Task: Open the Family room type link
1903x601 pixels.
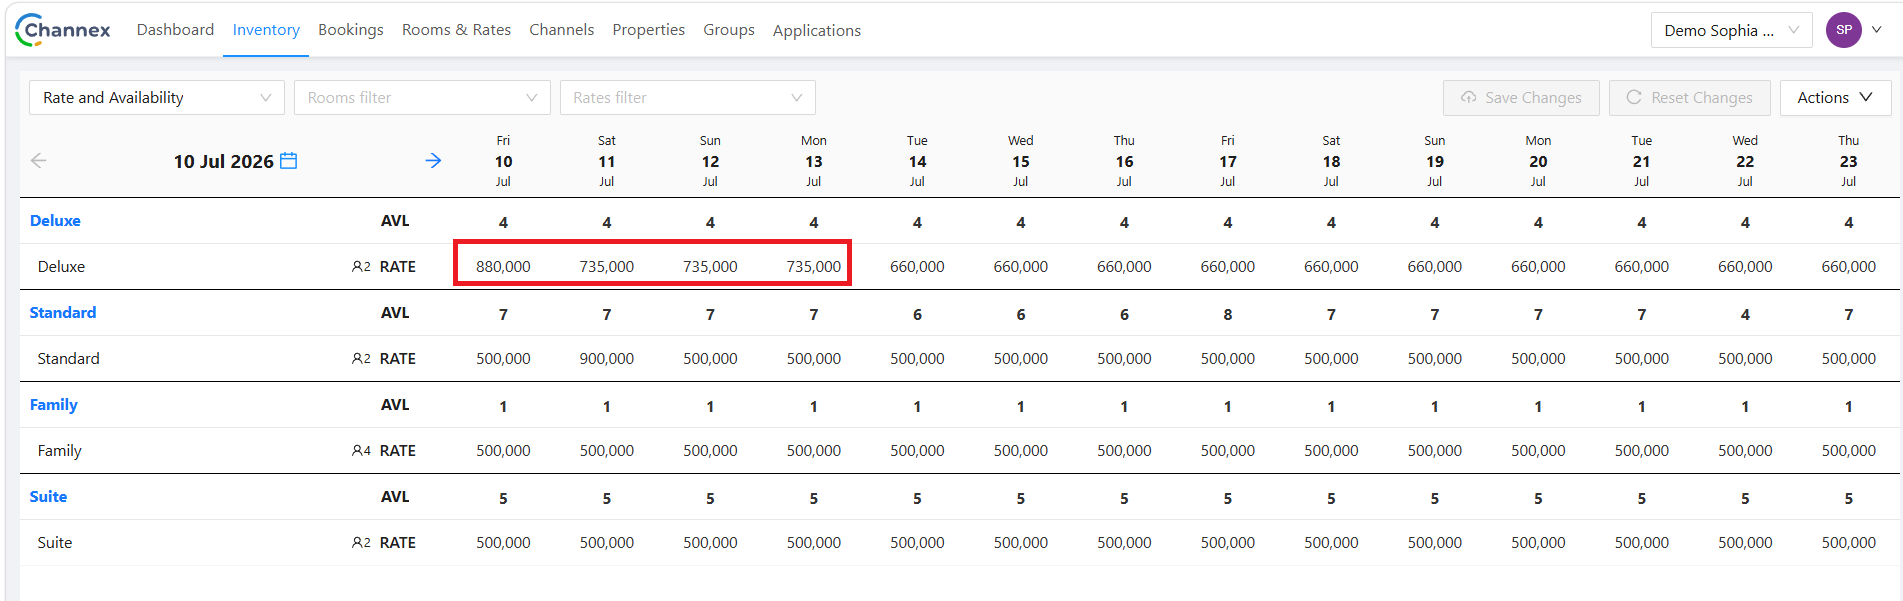Action: 53,405
